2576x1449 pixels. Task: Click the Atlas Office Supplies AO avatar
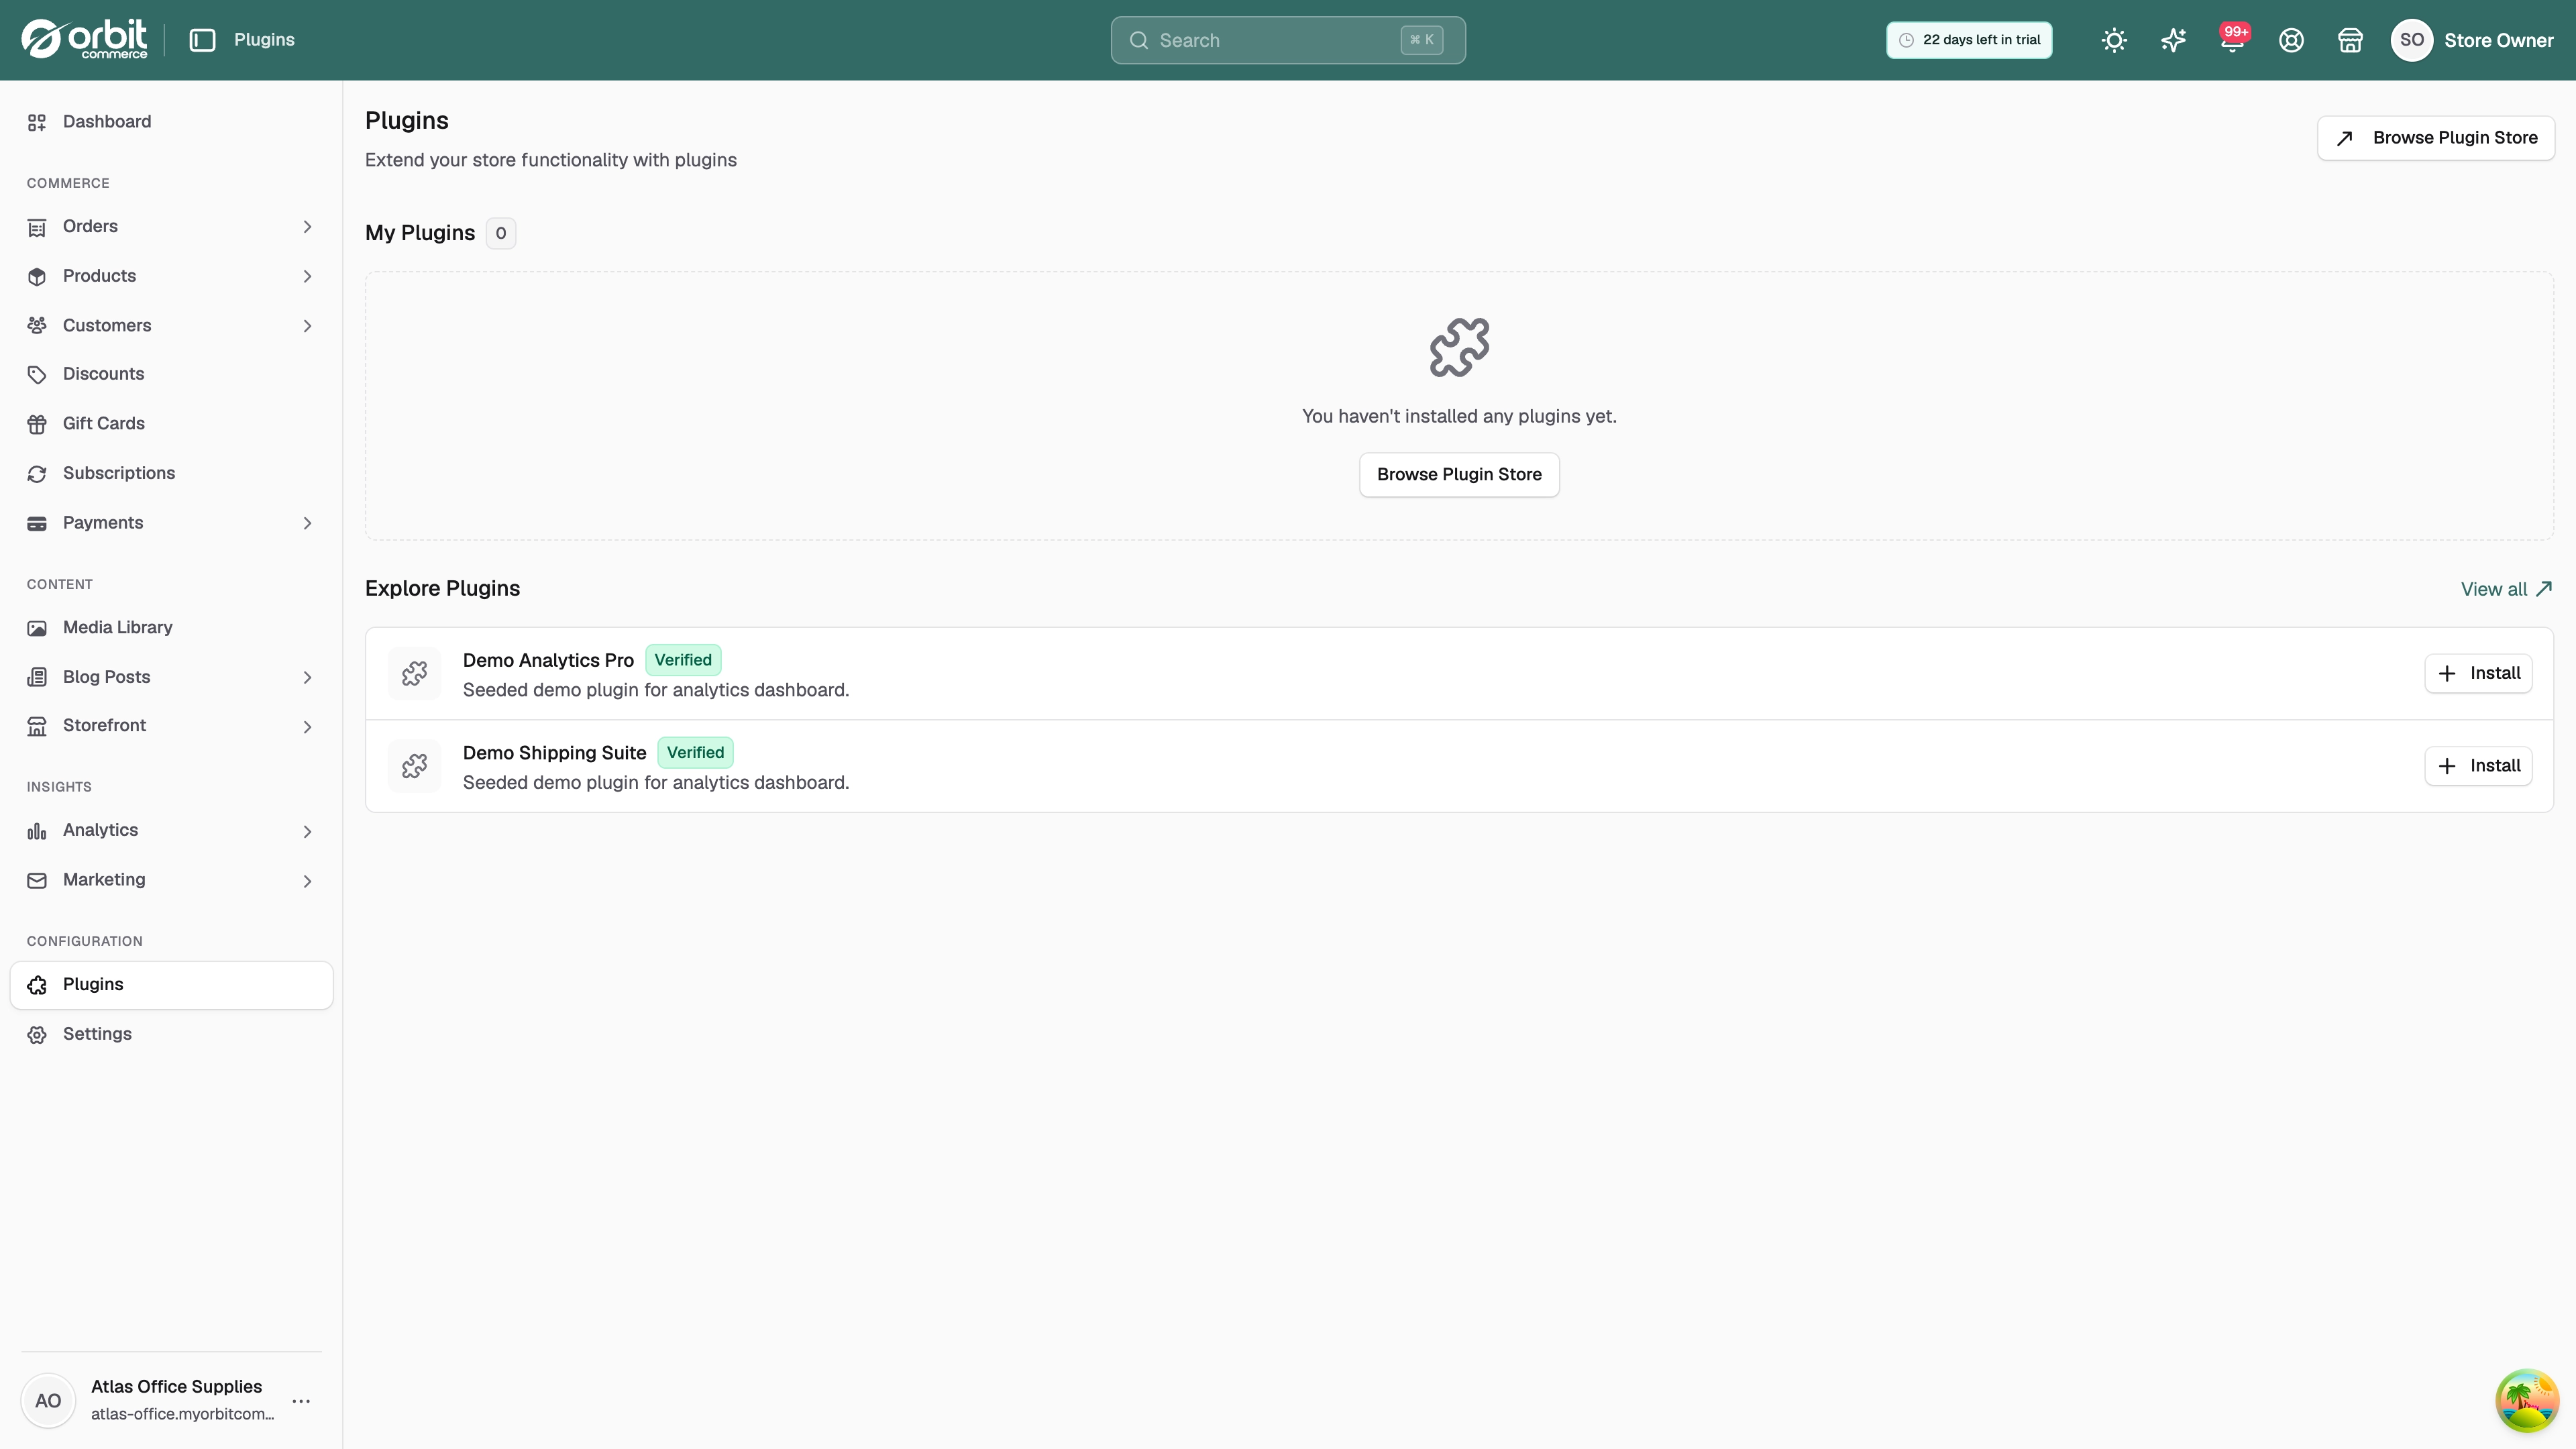(48, 1400)
